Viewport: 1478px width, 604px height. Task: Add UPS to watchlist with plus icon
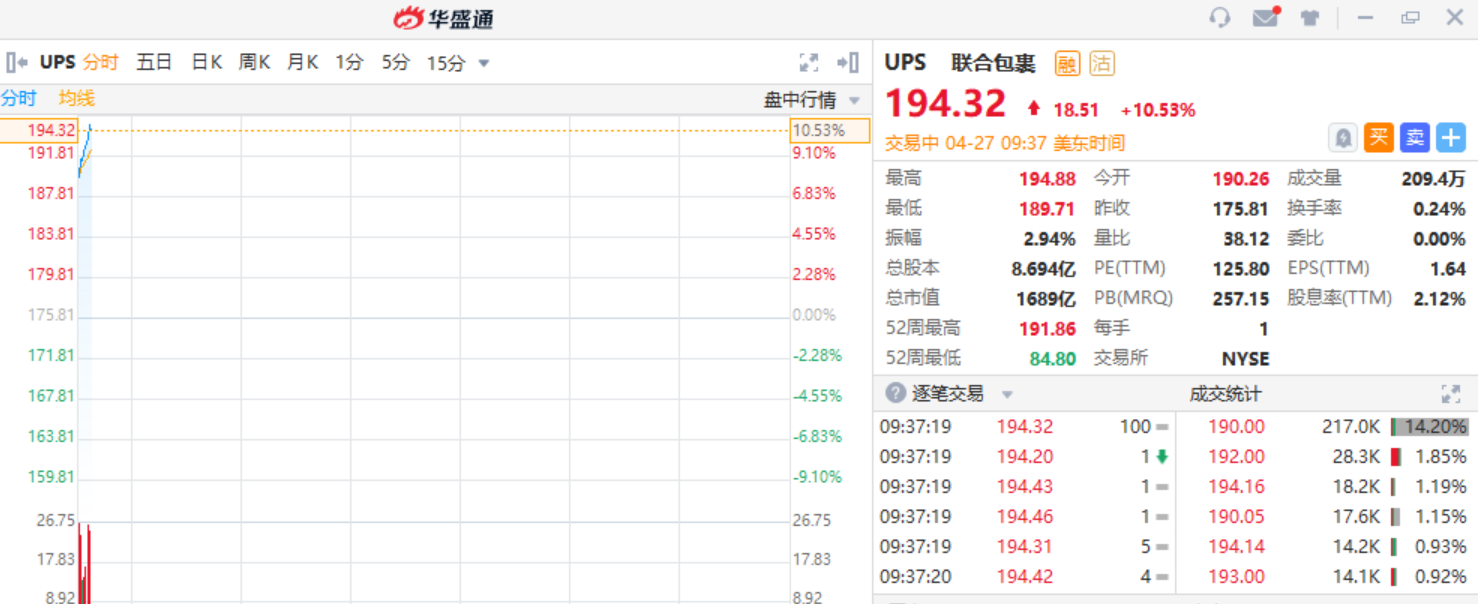(1450, 138)
